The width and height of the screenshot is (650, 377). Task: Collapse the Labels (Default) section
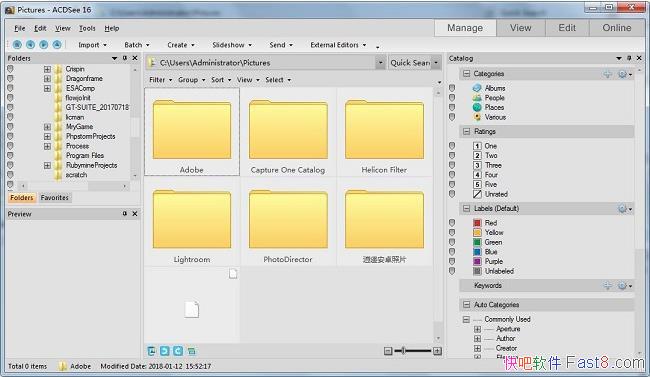click(466, 208)
